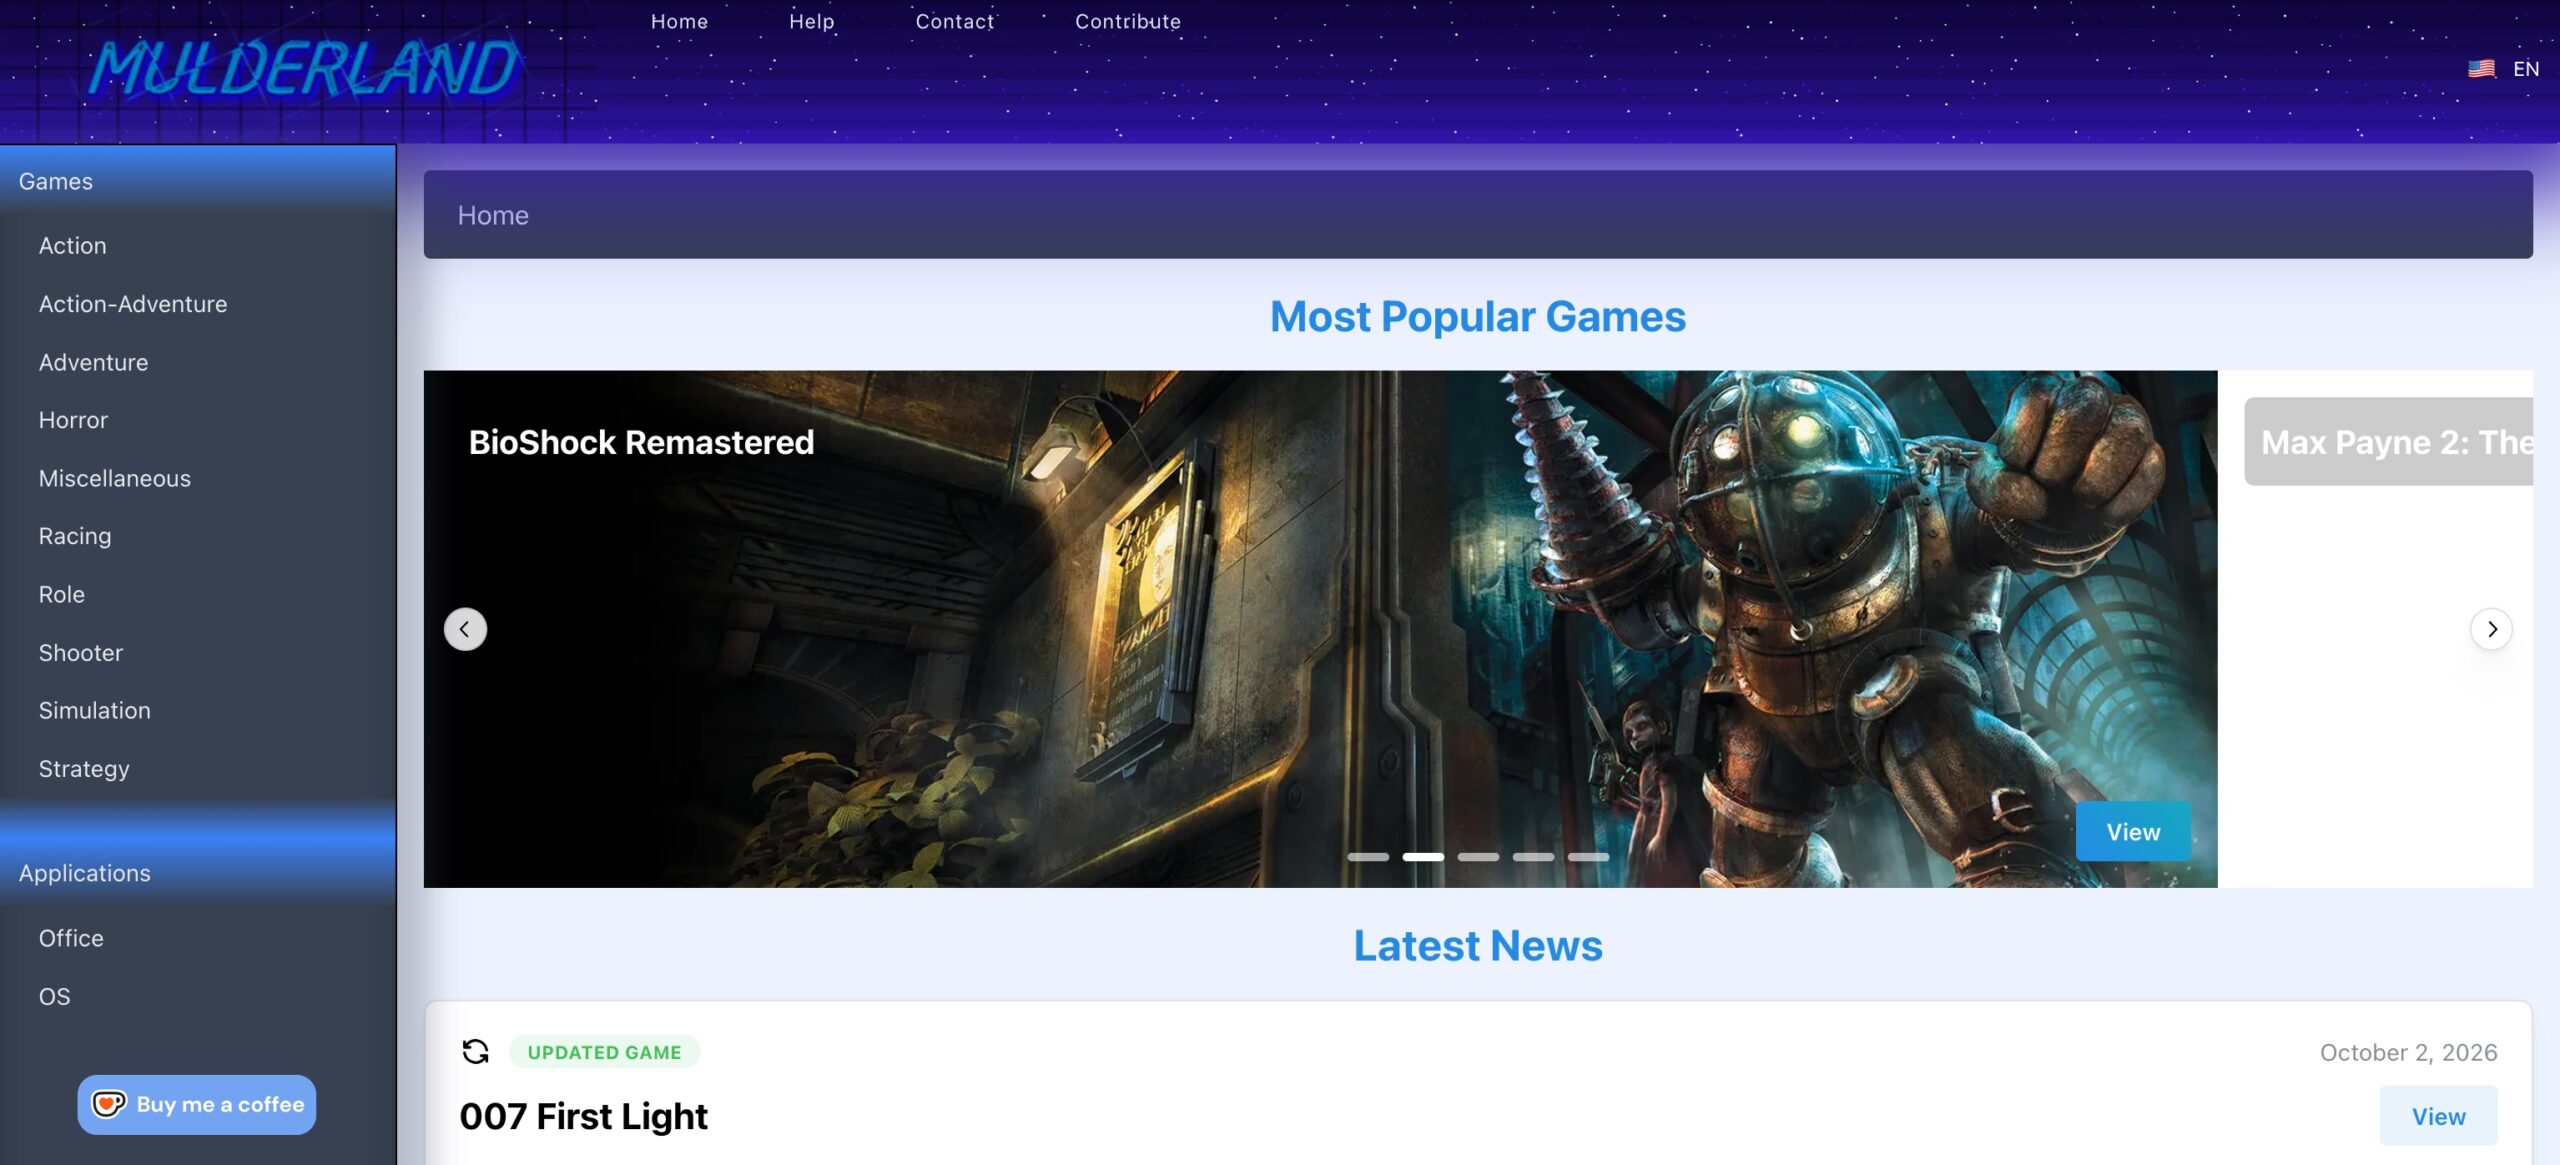Click the carousel previous arrow
The height and width of the screenshot is (1165, 2560).
(465, 629)
